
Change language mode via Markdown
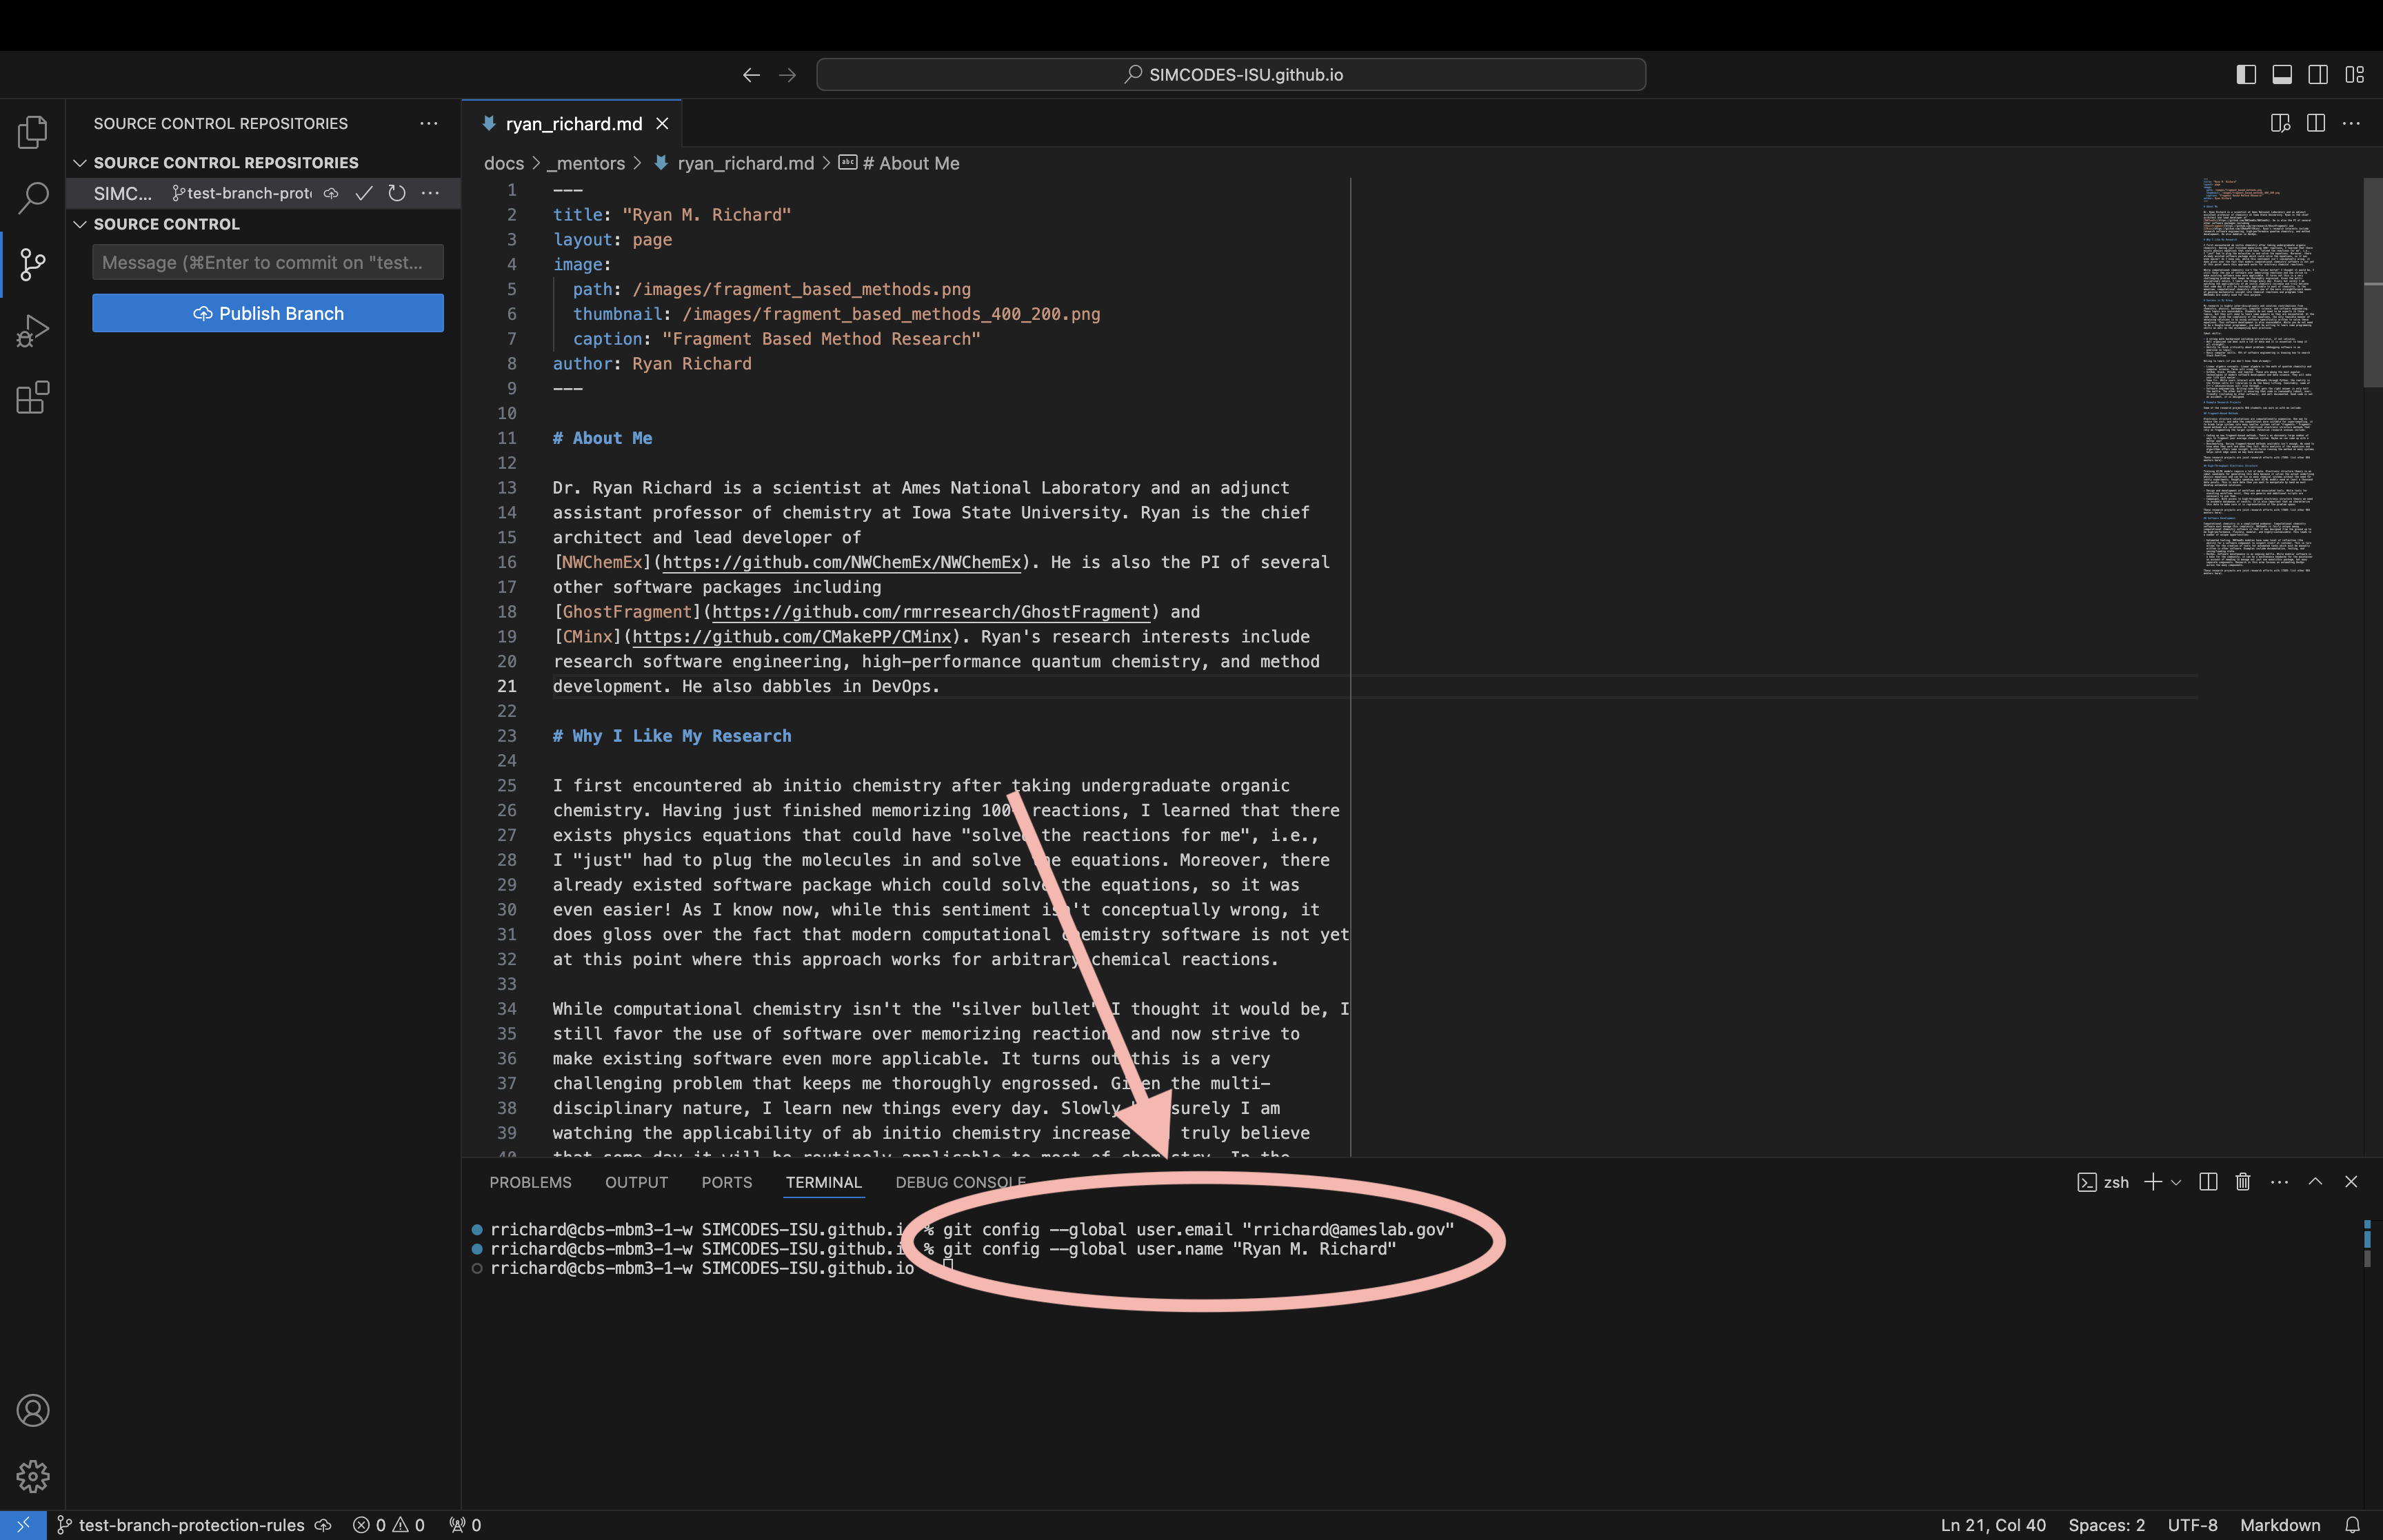(x=2280, y=1525)
